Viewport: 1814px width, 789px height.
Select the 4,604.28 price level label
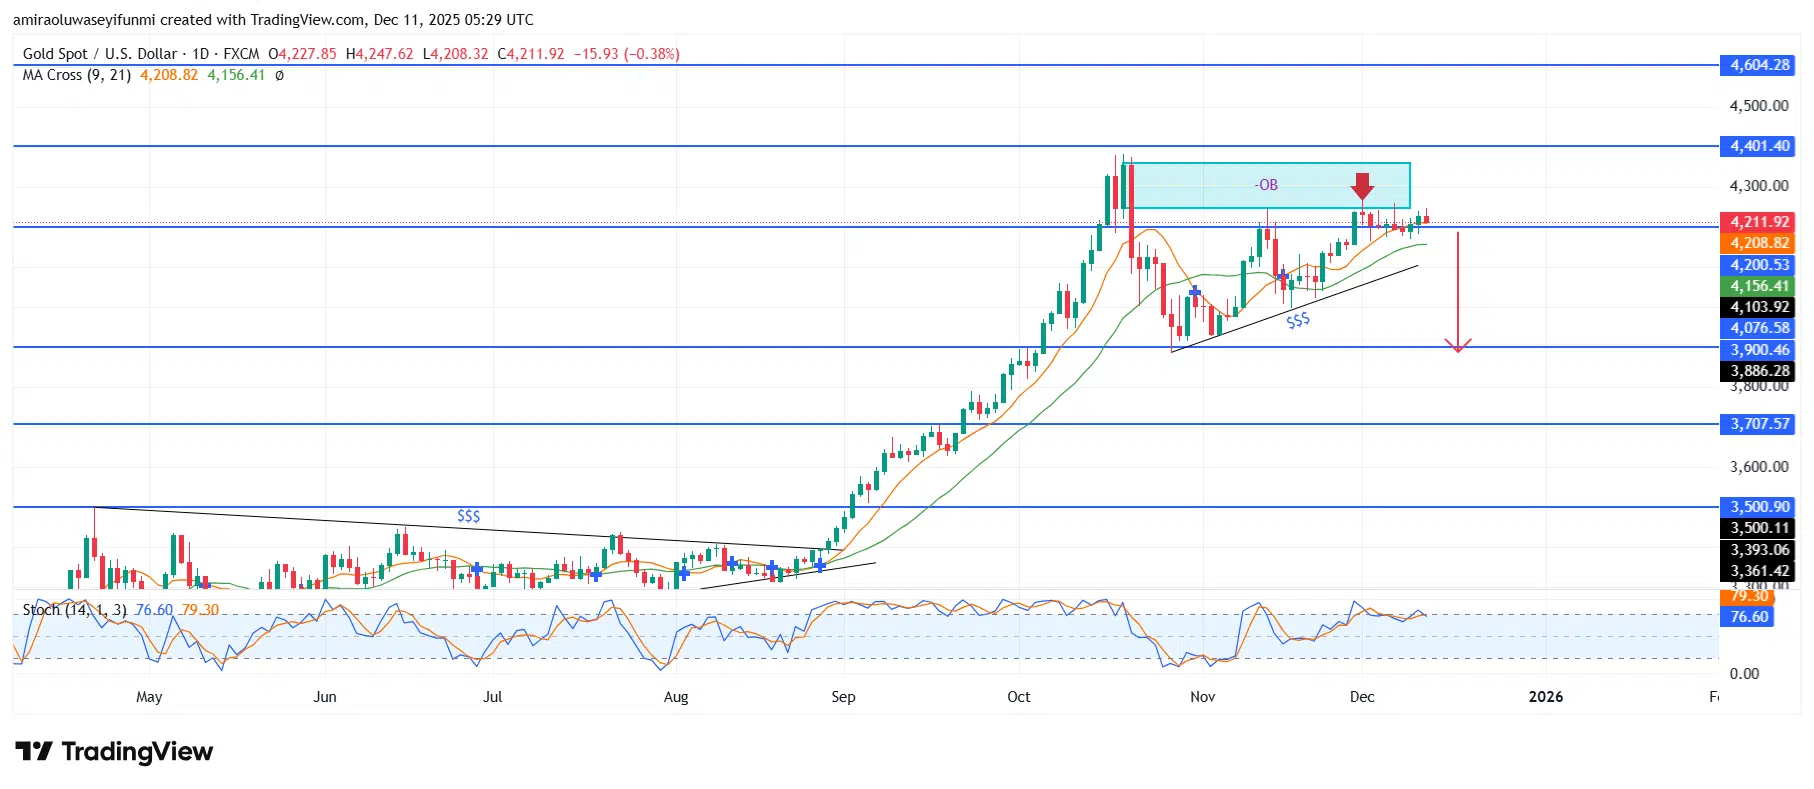point(1759,65)
